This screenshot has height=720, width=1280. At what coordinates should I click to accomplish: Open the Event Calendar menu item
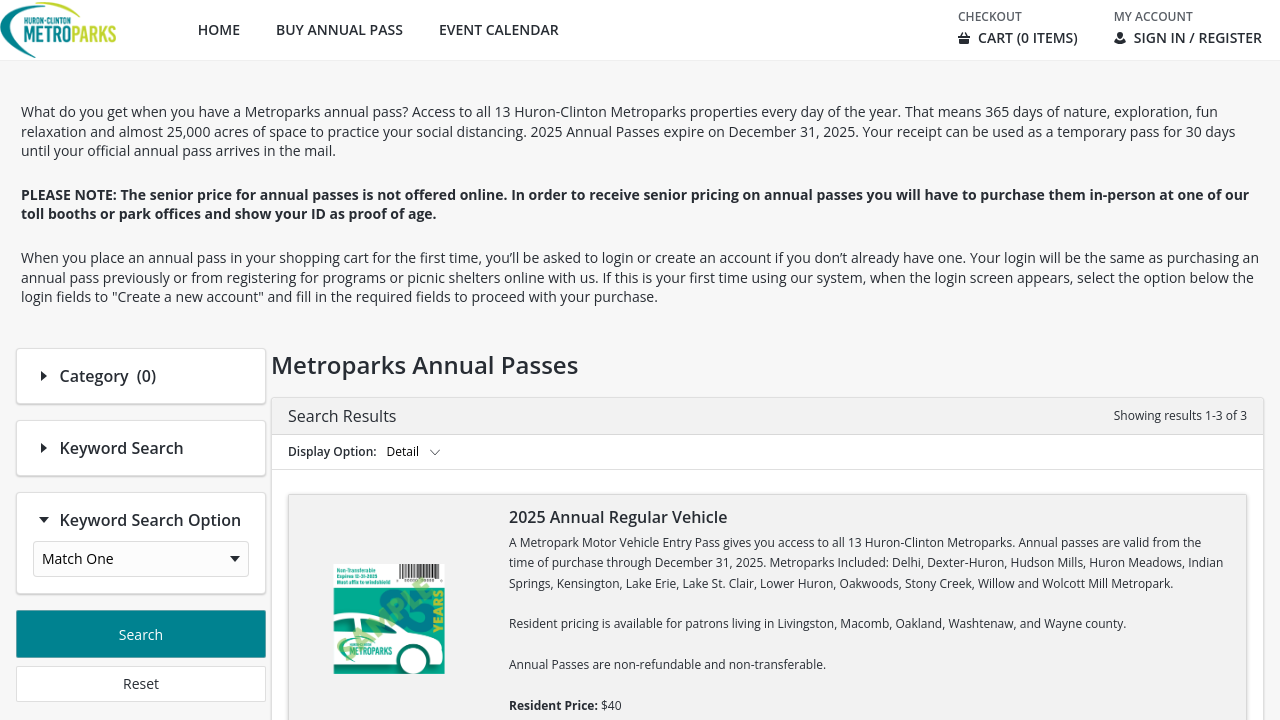tap(499, 30)
